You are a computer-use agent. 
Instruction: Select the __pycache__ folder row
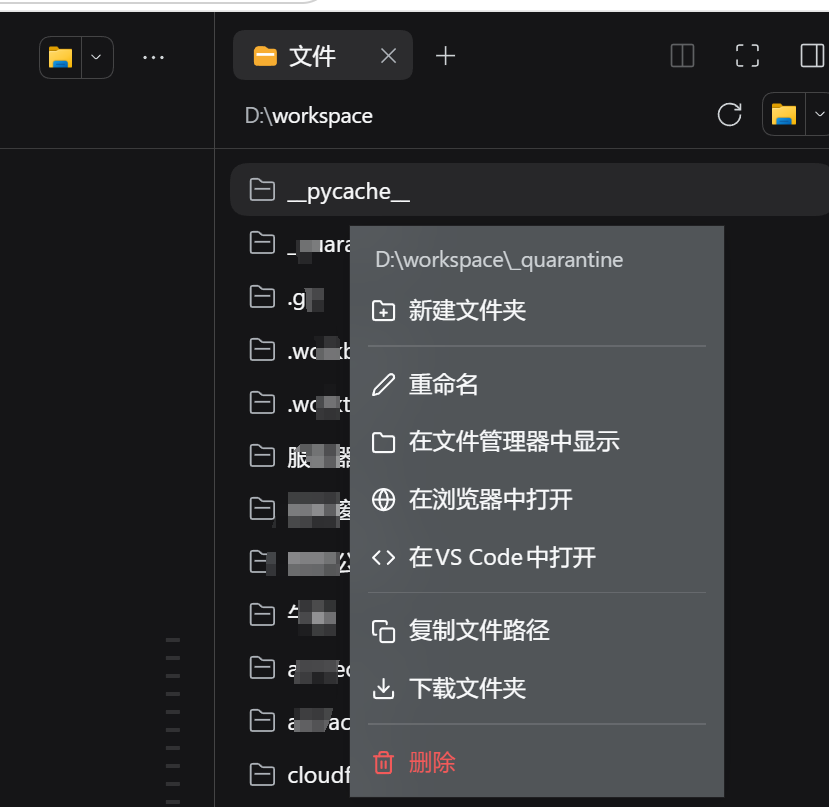pos(529,190)
